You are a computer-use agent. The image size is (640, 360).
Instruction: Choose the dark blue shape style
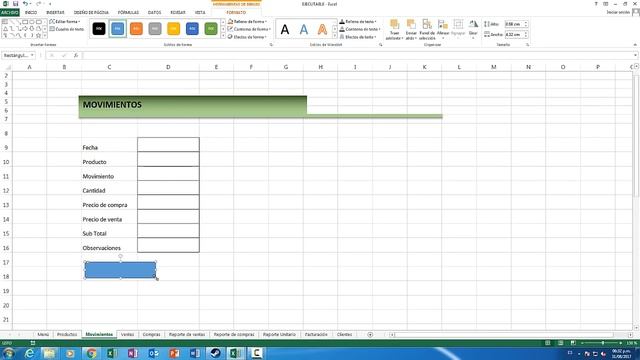click(192, 29)
